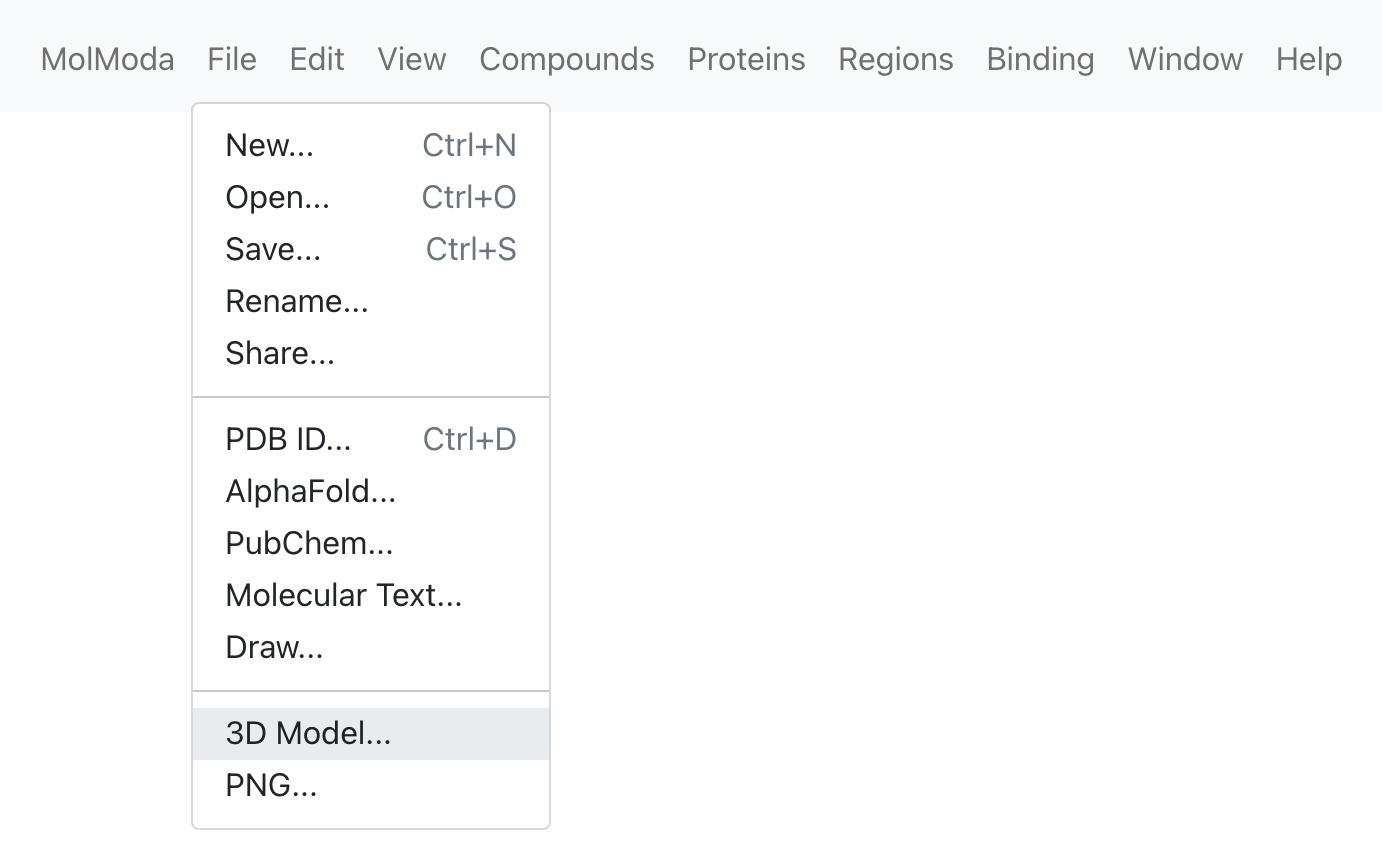Choose New... from File menu
1382x854 pixels.
point(371,146)
